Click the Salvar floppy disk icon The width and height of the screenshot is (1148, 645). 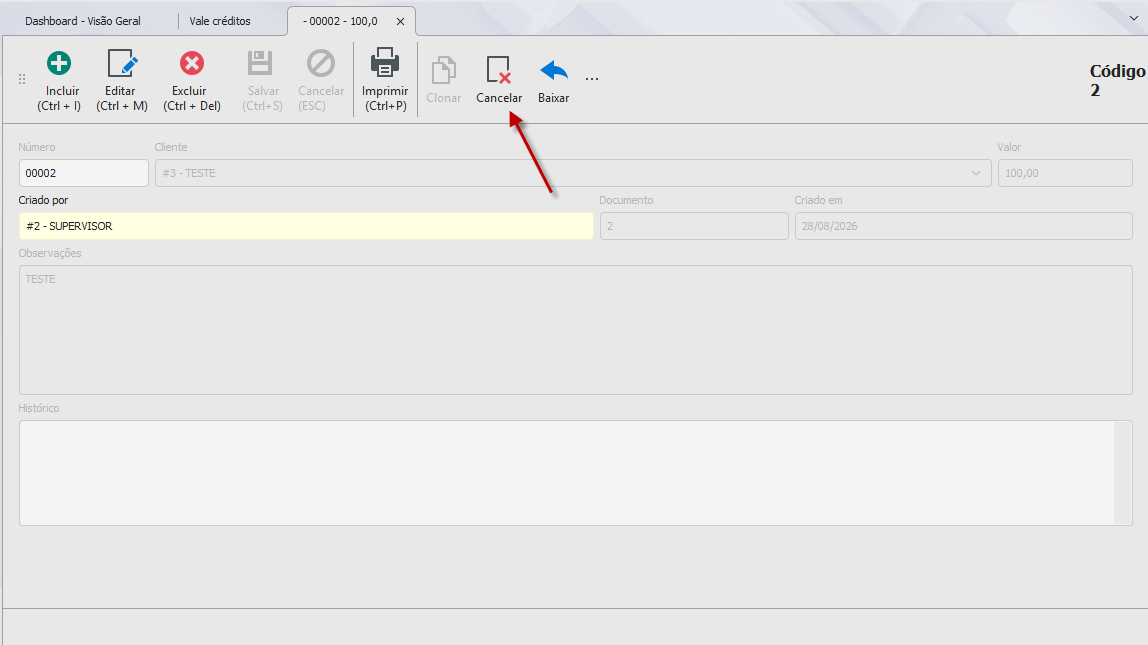coord(260,64)
